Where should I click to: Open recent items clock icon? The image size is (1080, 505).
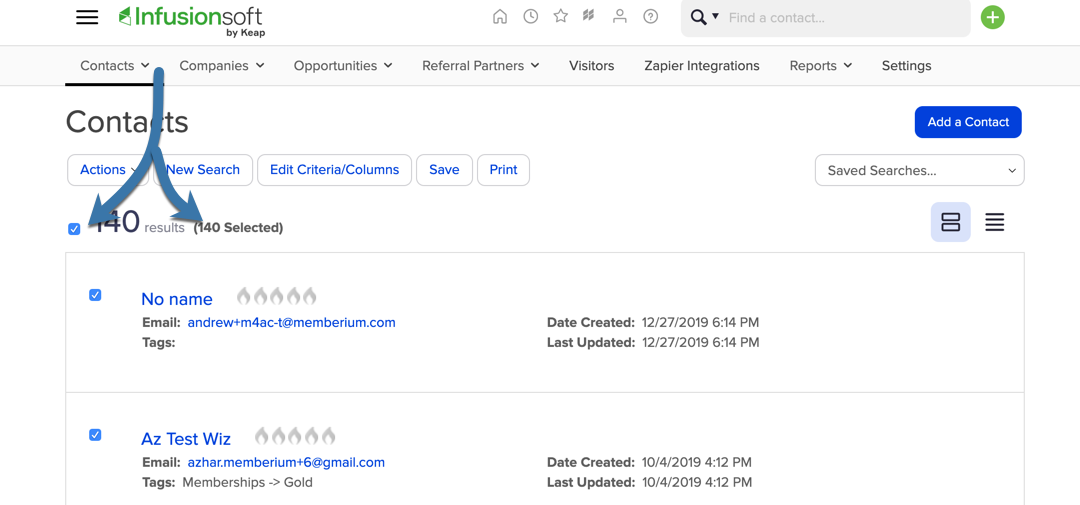coord(530,17)
